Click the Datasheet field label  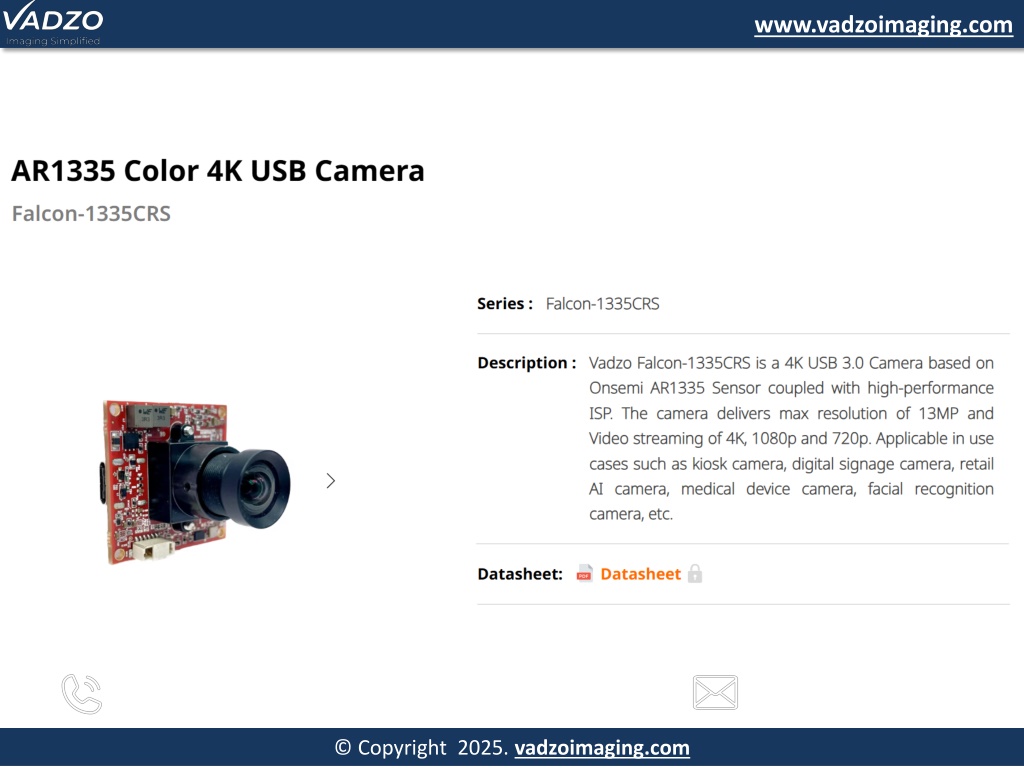point(520,574)
